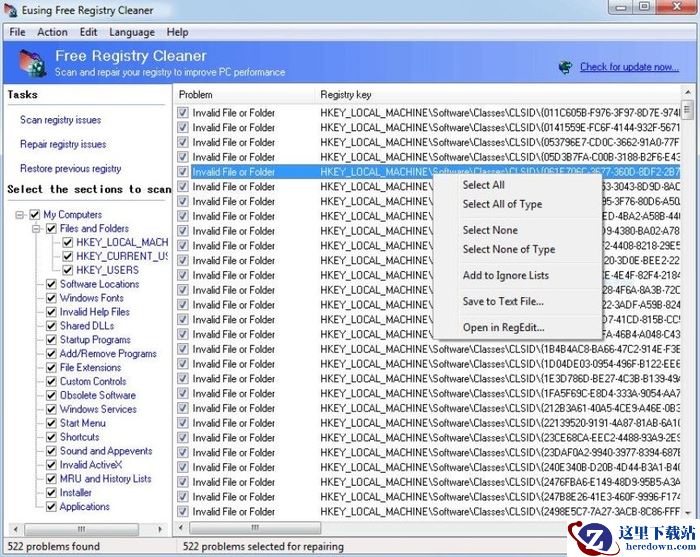Choose Open in RegEdit...
This screenshot has width=700, height=557.
pyautogui.click(x=504, y=328)
